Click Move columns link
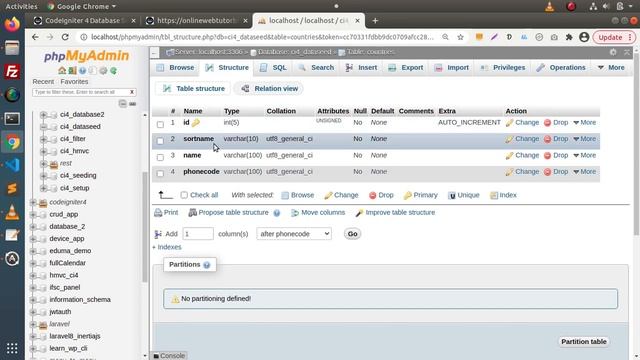Screen dimensions: 640x360 (318, 213)
